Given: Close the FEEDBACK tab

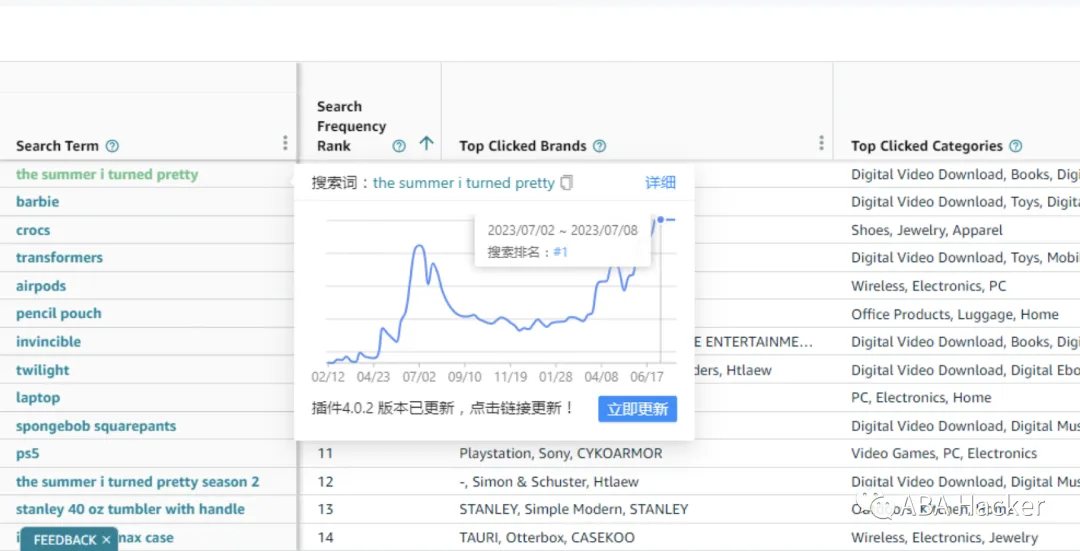Looking at the screenshot, I should (x=106, y=540).
